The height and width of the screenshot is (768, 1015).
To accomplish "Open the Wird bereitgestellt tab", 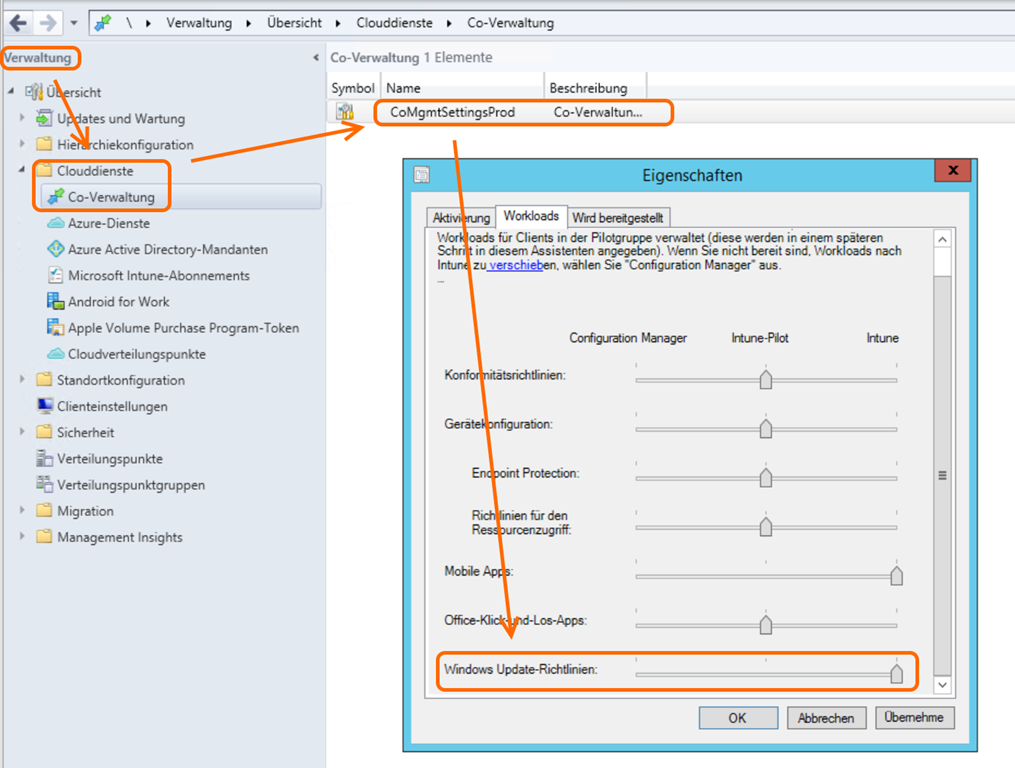I will (x=618, y=218).
